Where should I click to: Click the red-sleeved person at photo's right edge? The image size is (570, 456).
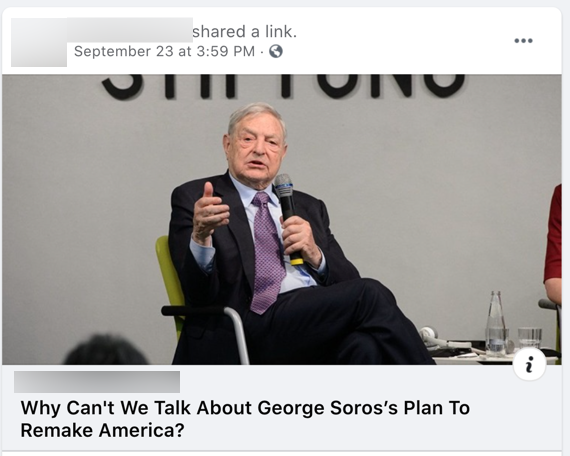(x=553, y=244)
